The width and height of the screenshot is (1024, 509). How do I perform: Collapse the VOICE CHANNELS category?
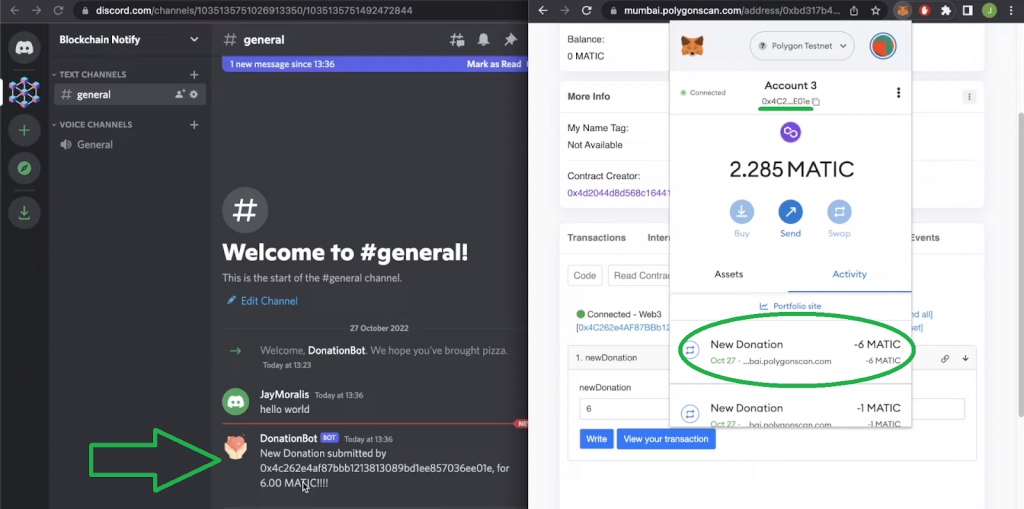click(95, 125)
